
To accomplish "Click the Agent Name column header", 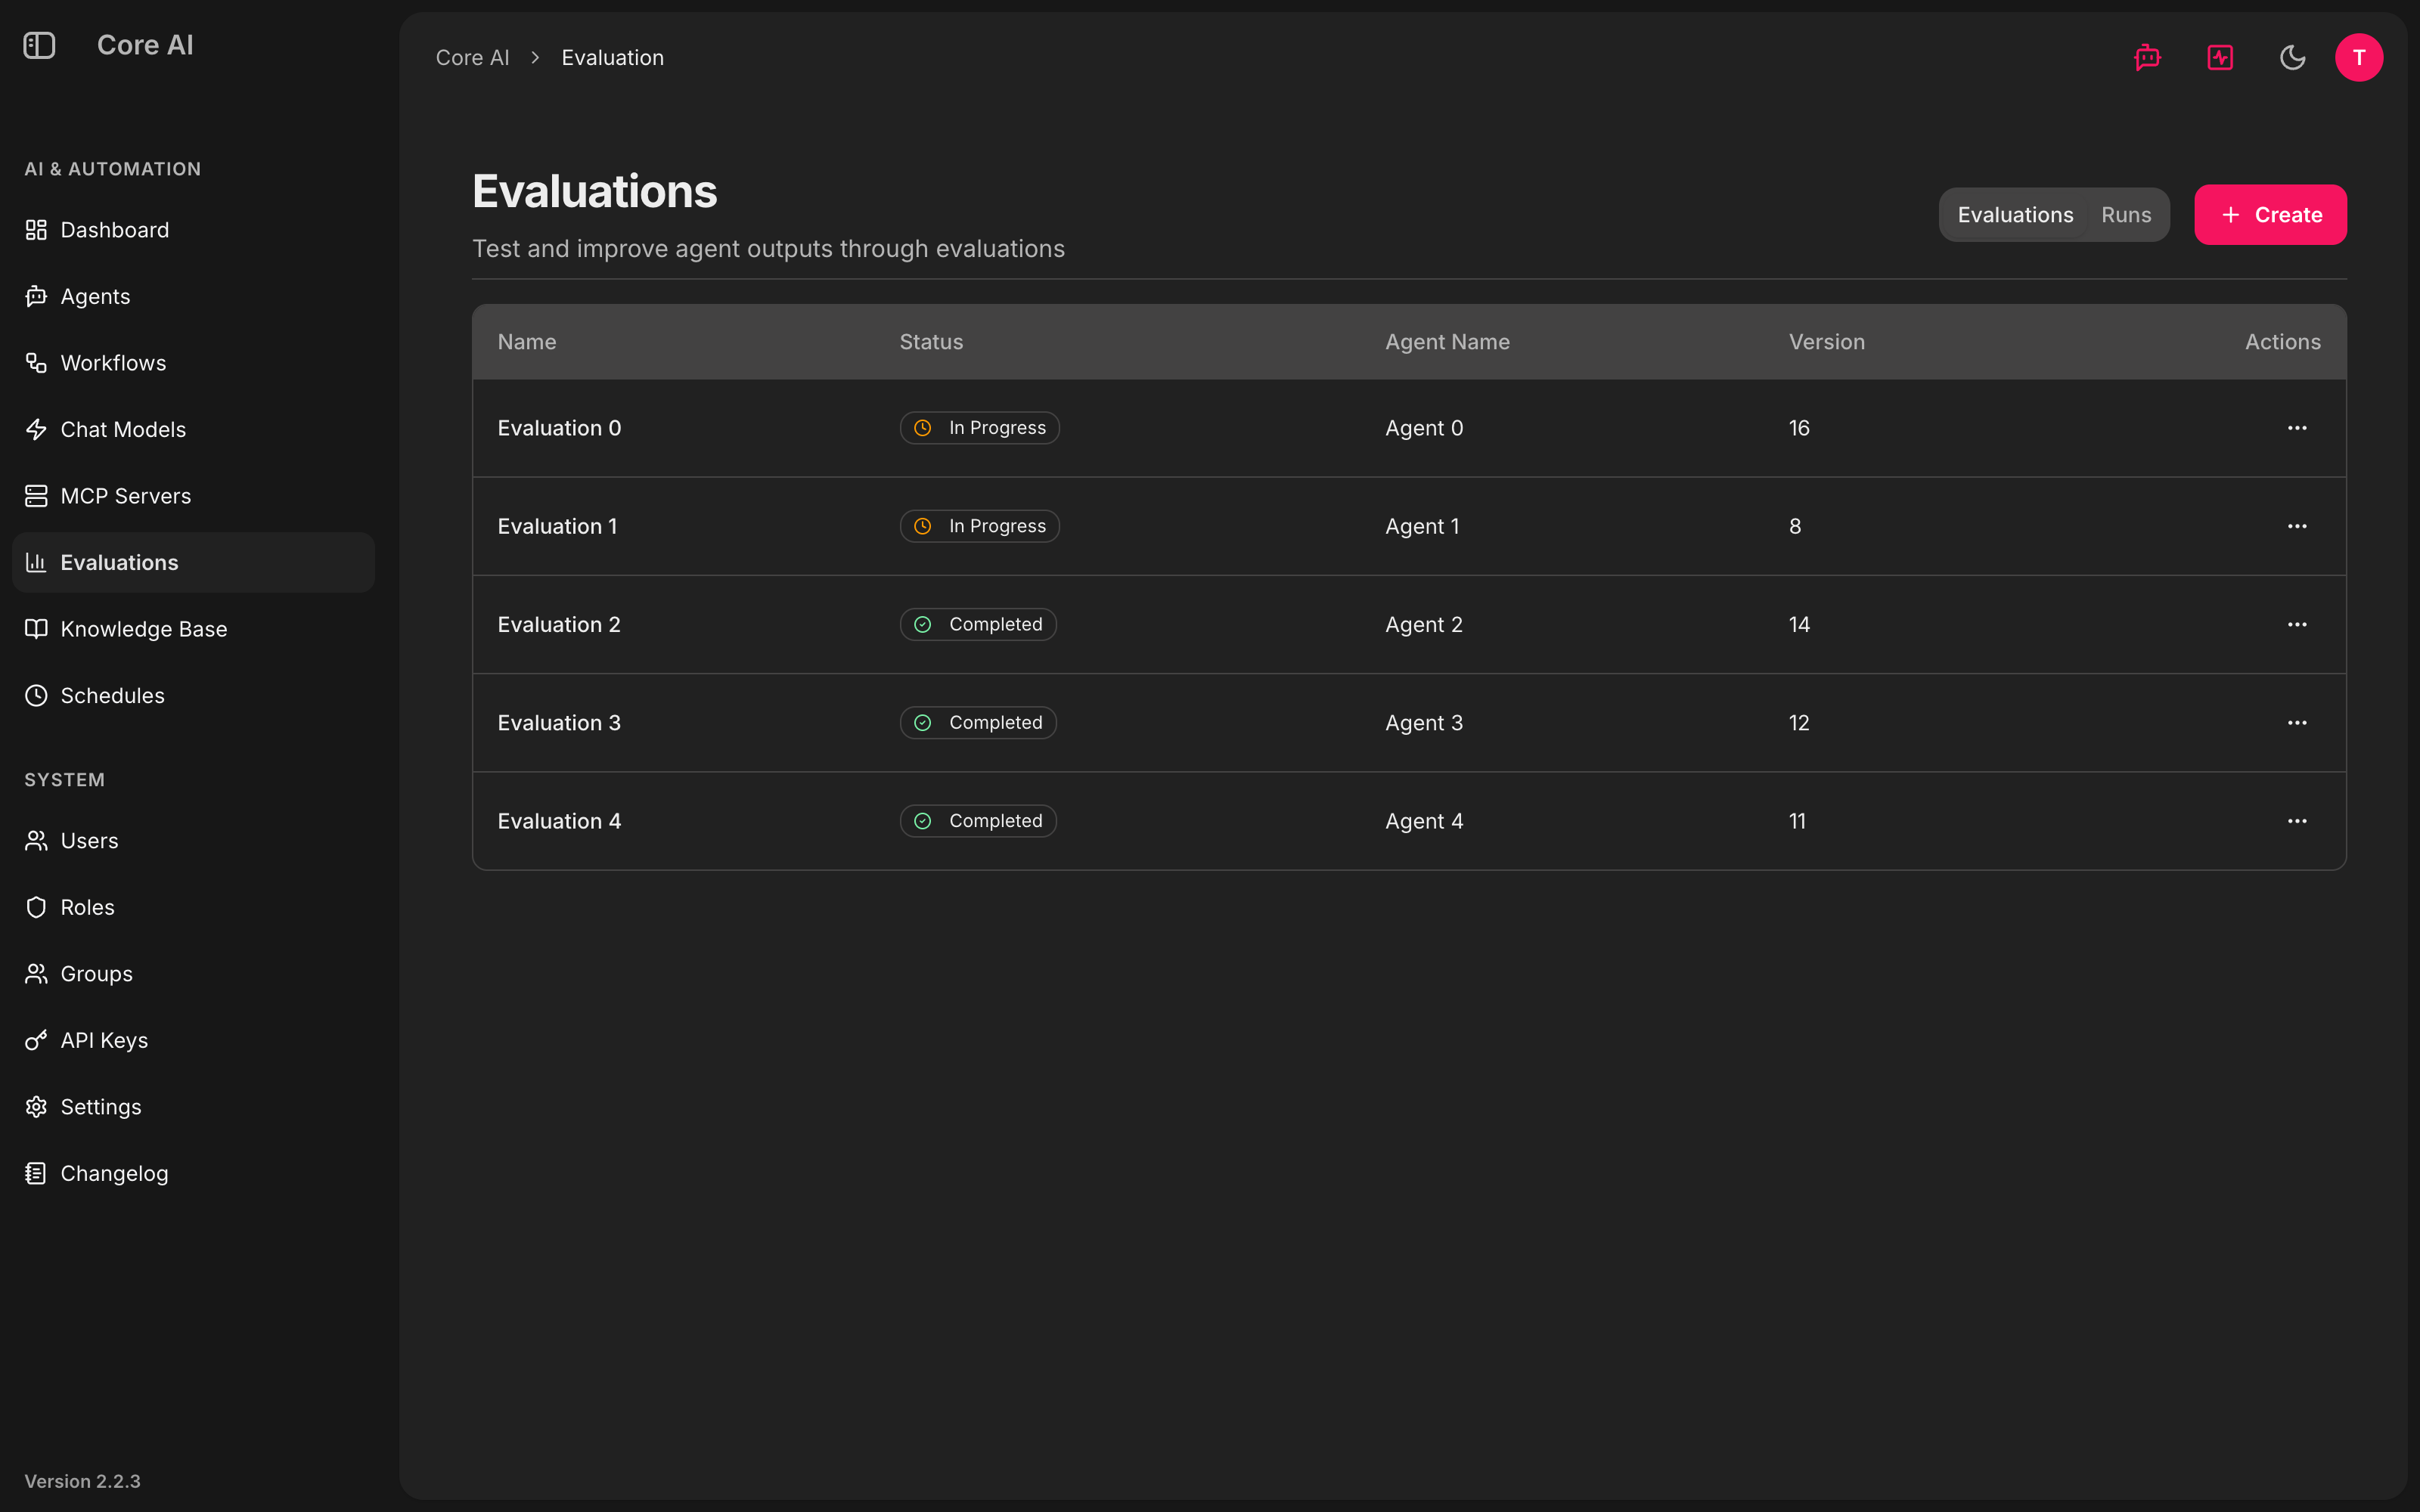I will coord(1447,342).
